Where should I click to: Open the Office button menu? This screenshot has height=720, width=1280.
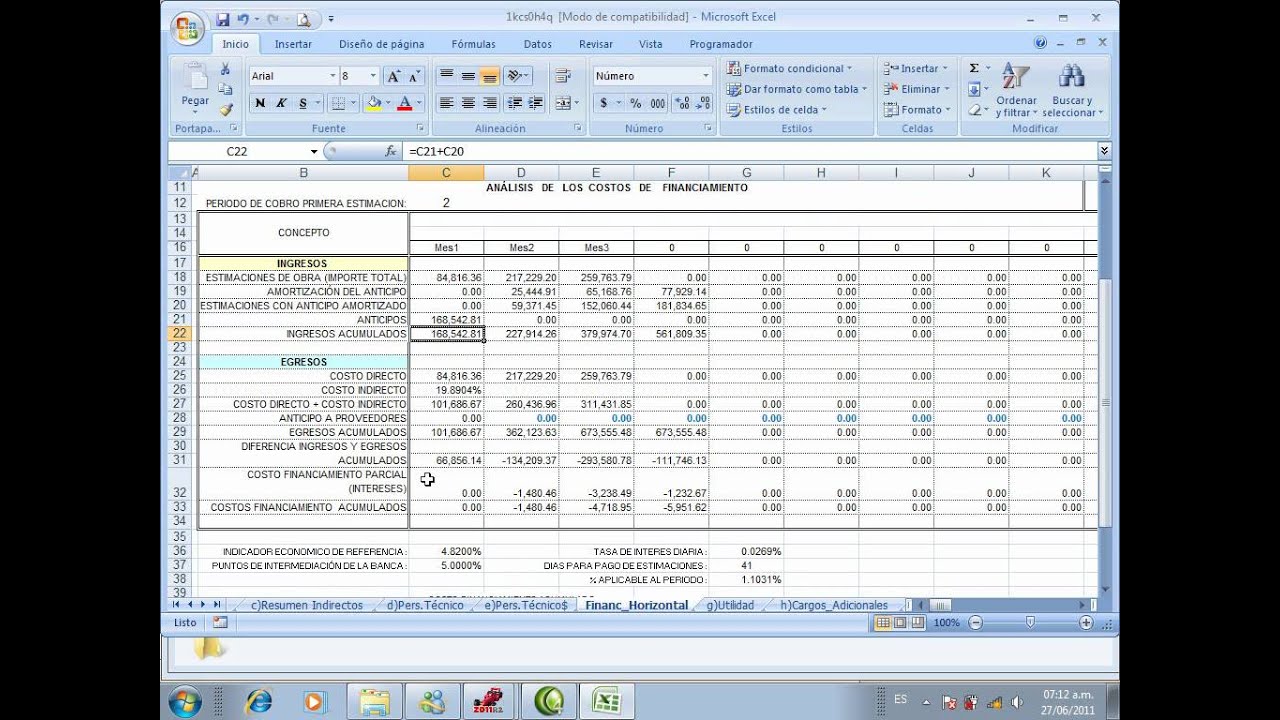[188, 28]
